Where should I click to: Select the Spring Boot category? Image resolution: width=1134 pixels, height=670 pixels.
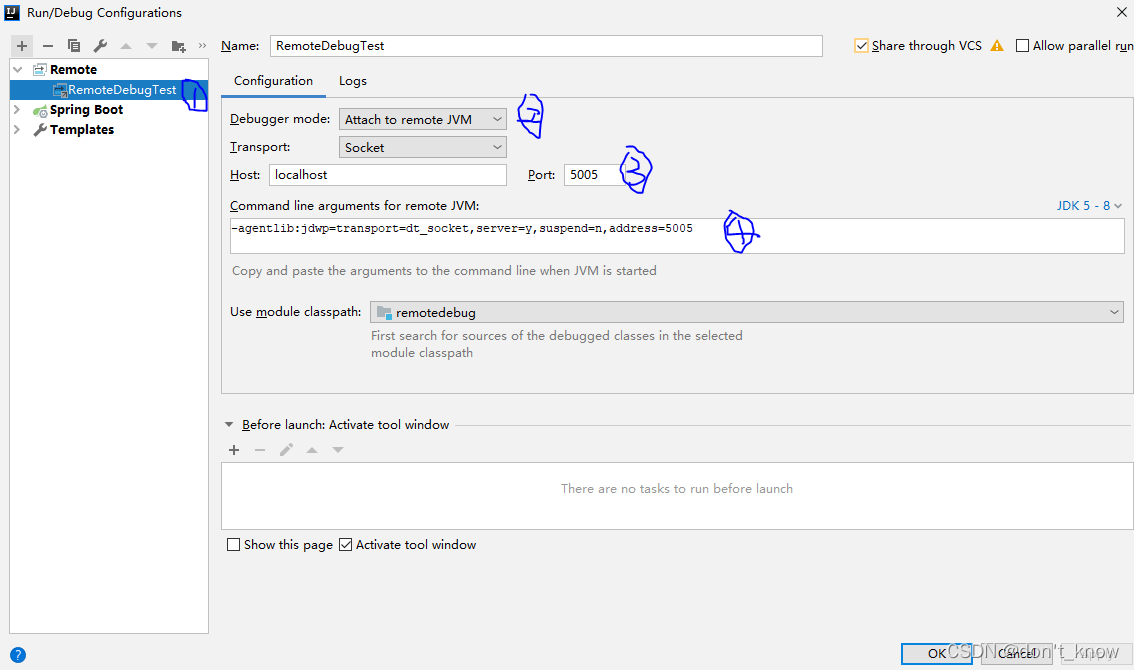86,110
